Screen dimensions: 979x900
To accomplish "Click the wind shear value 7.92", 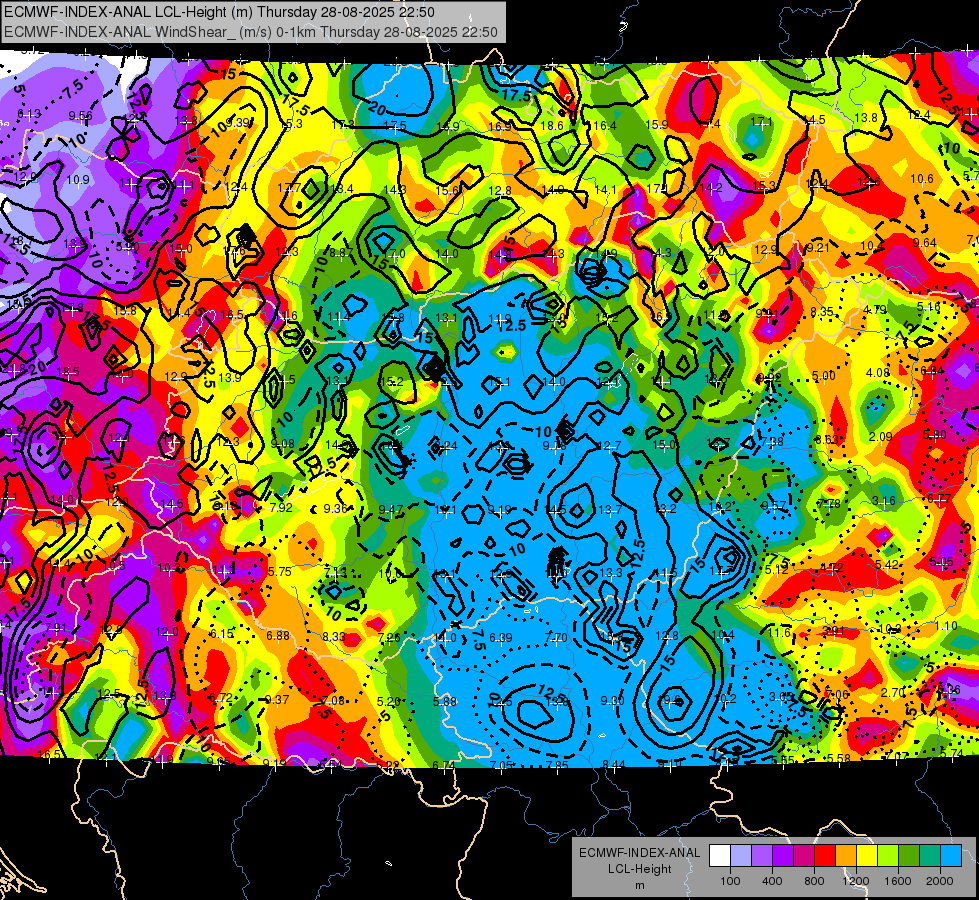I will pyautogui.click(x=281, y=507).
